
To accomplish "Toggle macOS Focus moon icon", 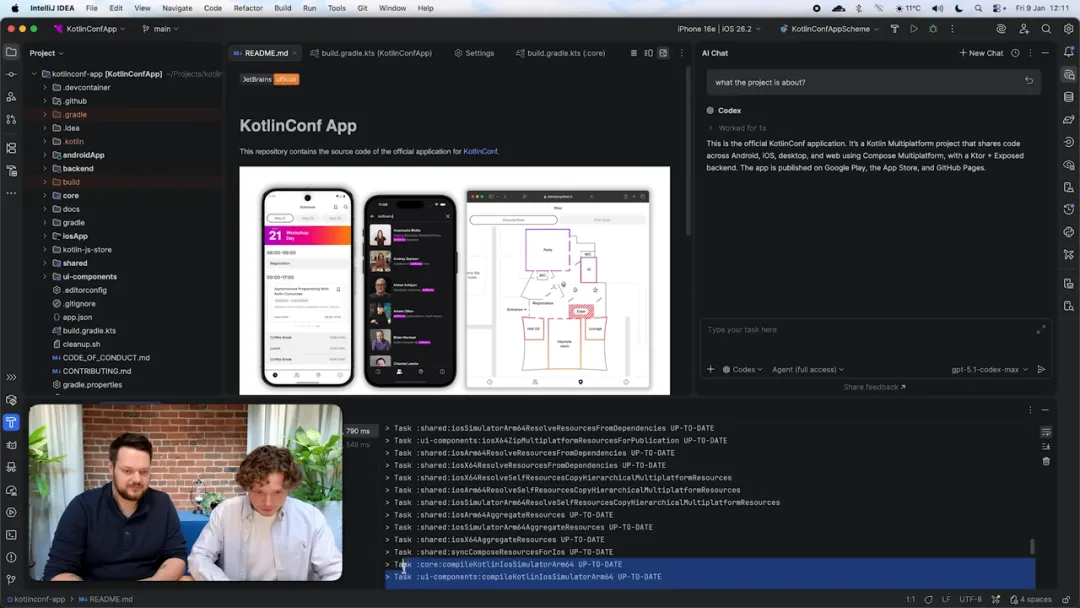I will tap(958, 8).
